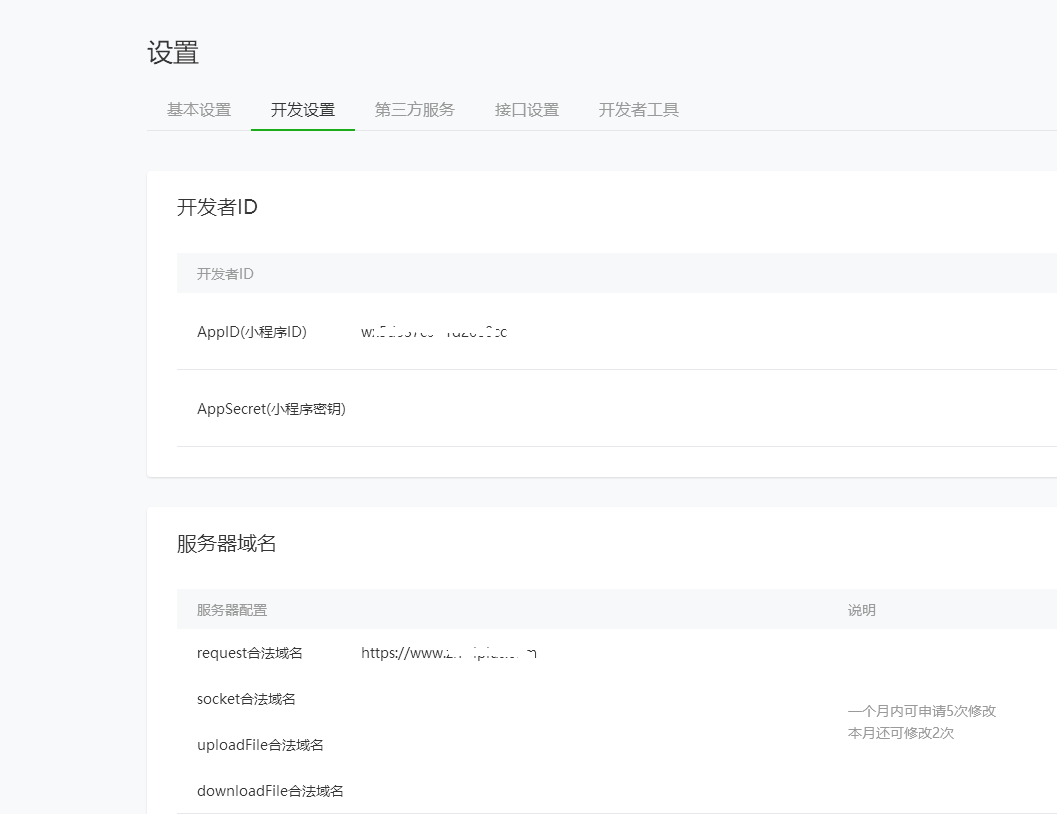Screen dimensions: 1057x814
Task: Select the downloadFile合法域名 row
Action: [270, 791]
